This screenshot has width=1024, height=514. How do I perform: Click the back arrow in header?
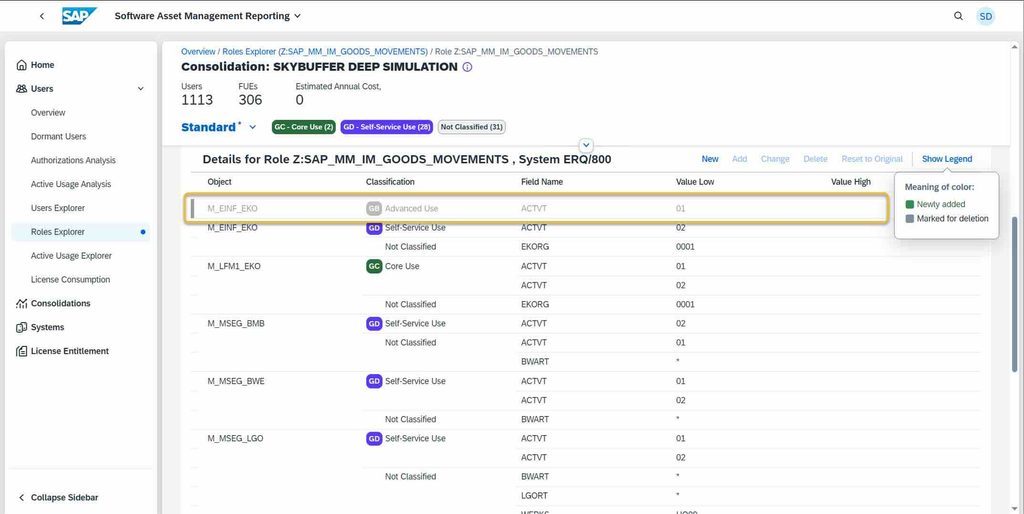click(x=42, y=16)
